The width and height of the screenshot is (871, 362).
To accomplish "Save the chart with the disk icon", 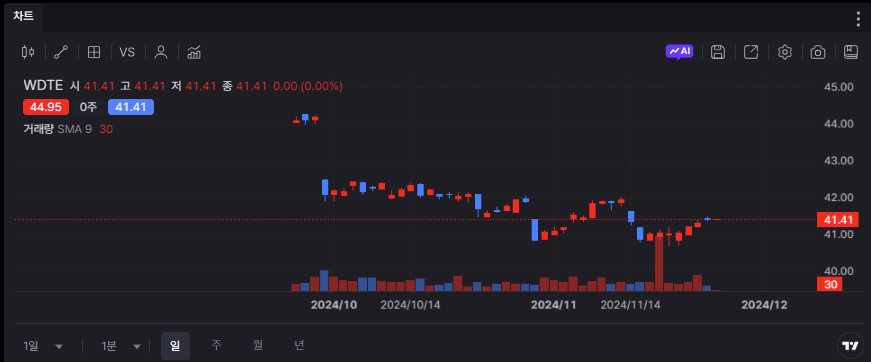I will [x=718, y=52].
